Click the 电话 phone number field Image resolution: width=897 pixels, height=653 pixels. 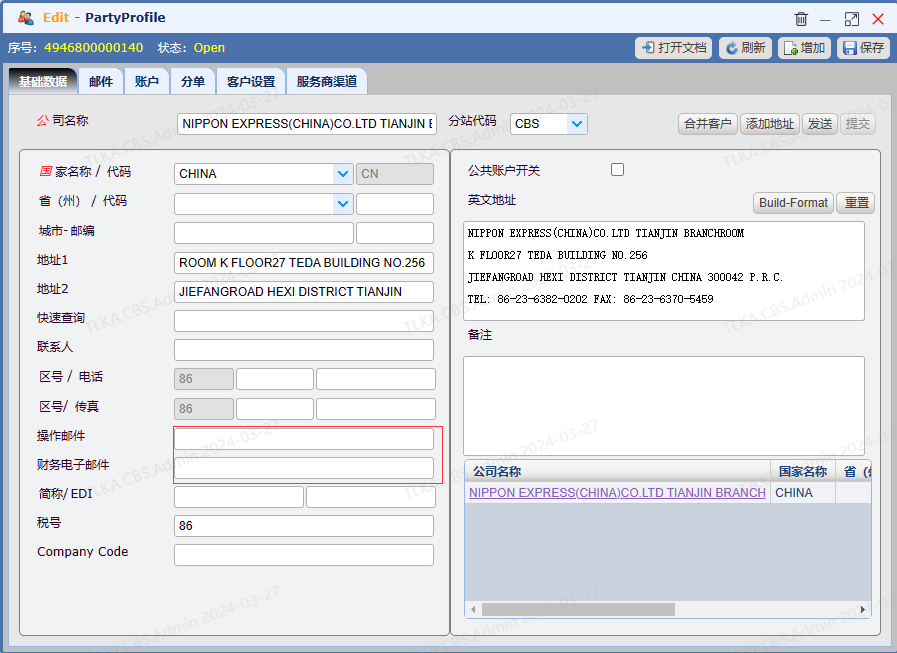tap(376, 379)
